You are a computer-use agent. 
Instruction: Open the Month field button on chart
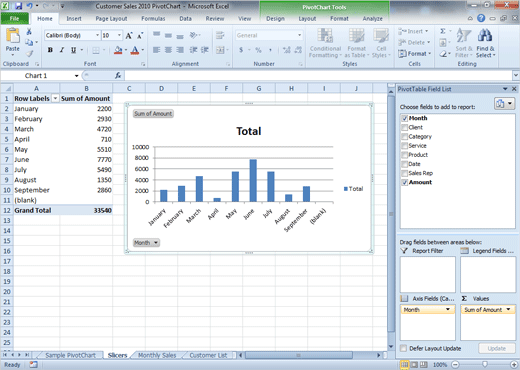(x=146, y=243)
